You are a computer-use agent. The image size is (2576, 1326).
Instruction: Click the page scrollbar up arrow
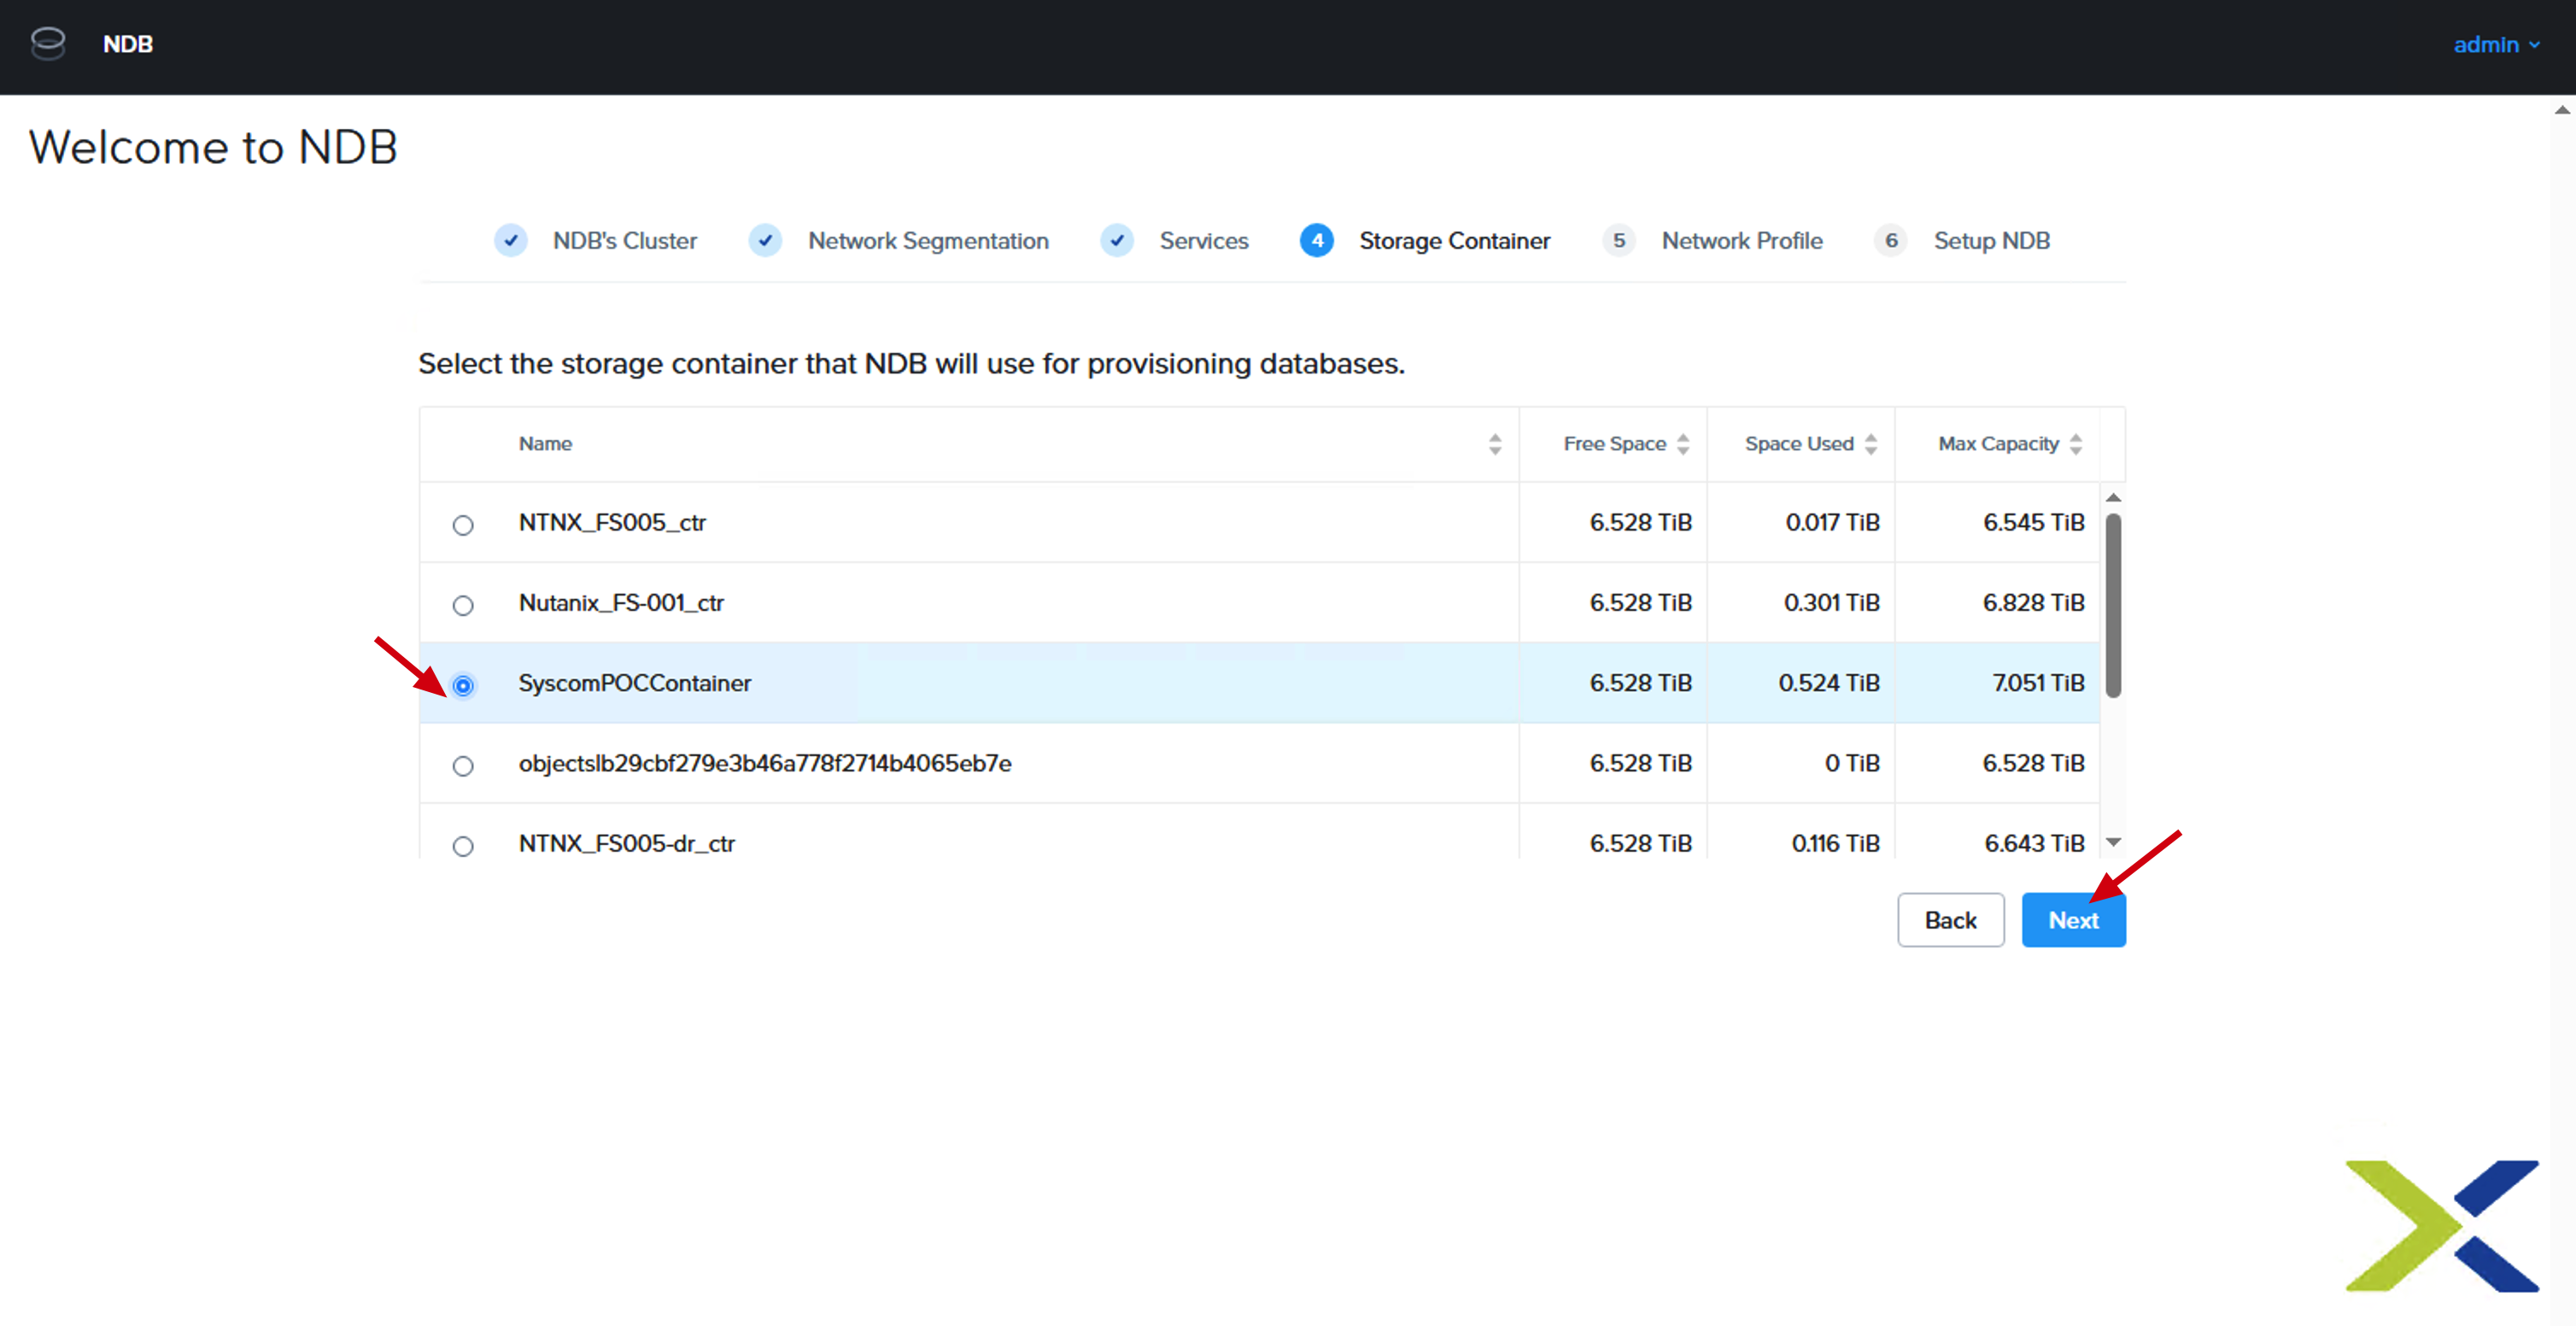pos(2562,110)
